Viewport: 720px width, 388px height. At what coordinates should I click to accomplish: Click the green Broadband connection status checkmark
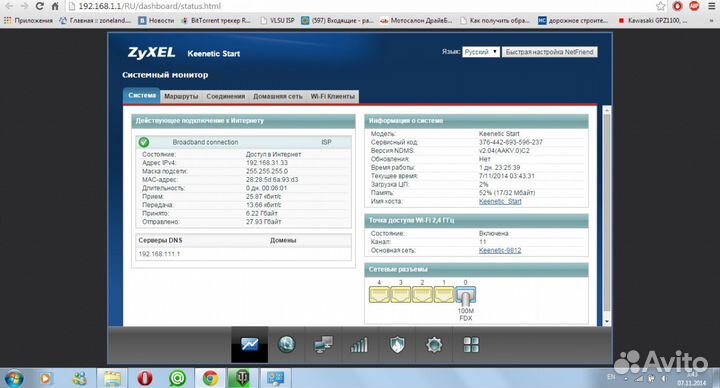[x=144, y=142]
